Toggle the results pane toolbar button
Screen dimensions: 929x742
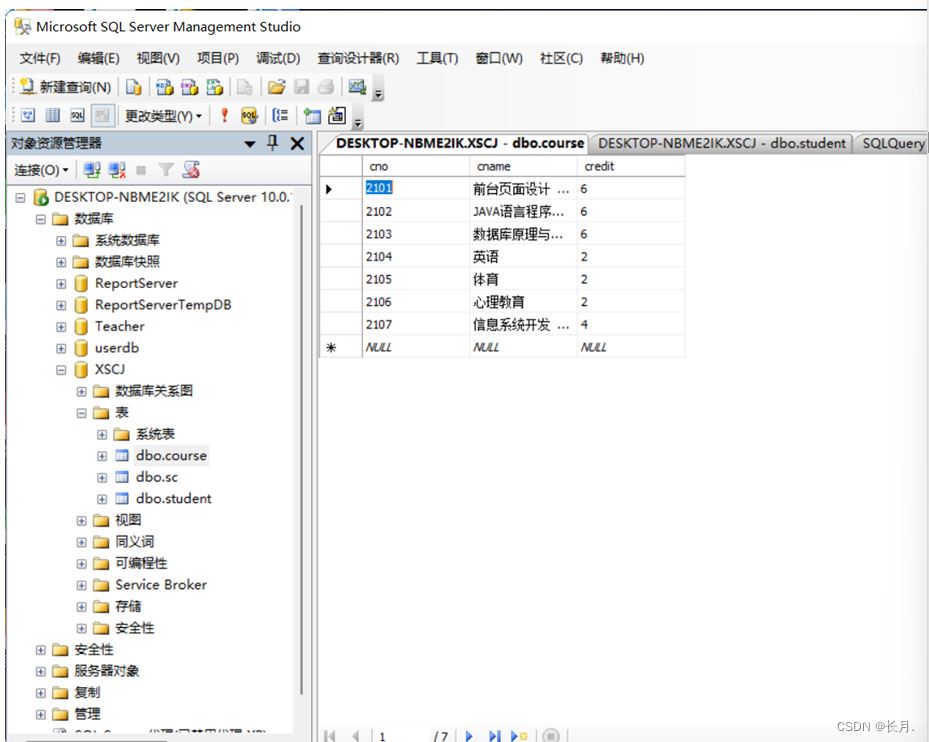pos(102,116)
